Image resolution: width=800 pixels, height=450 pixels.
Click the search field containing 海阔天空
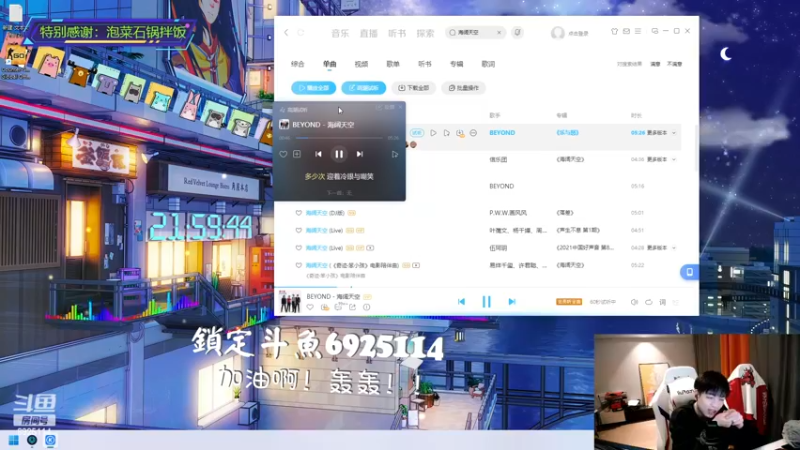(474, 33)
